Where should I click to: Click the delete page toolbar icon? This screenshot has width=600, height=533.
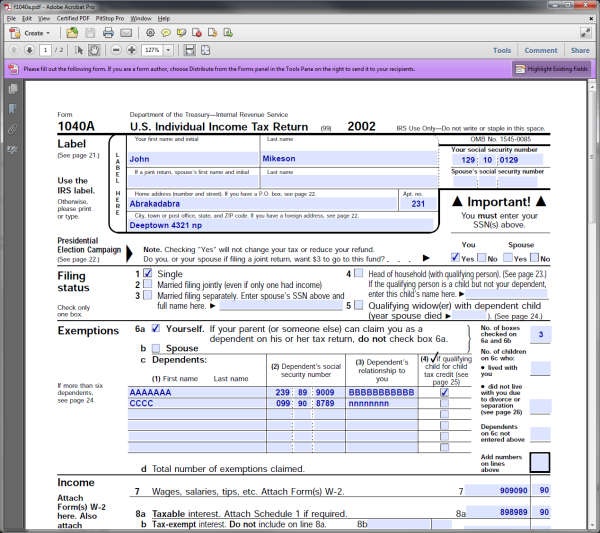pos(197,33)
